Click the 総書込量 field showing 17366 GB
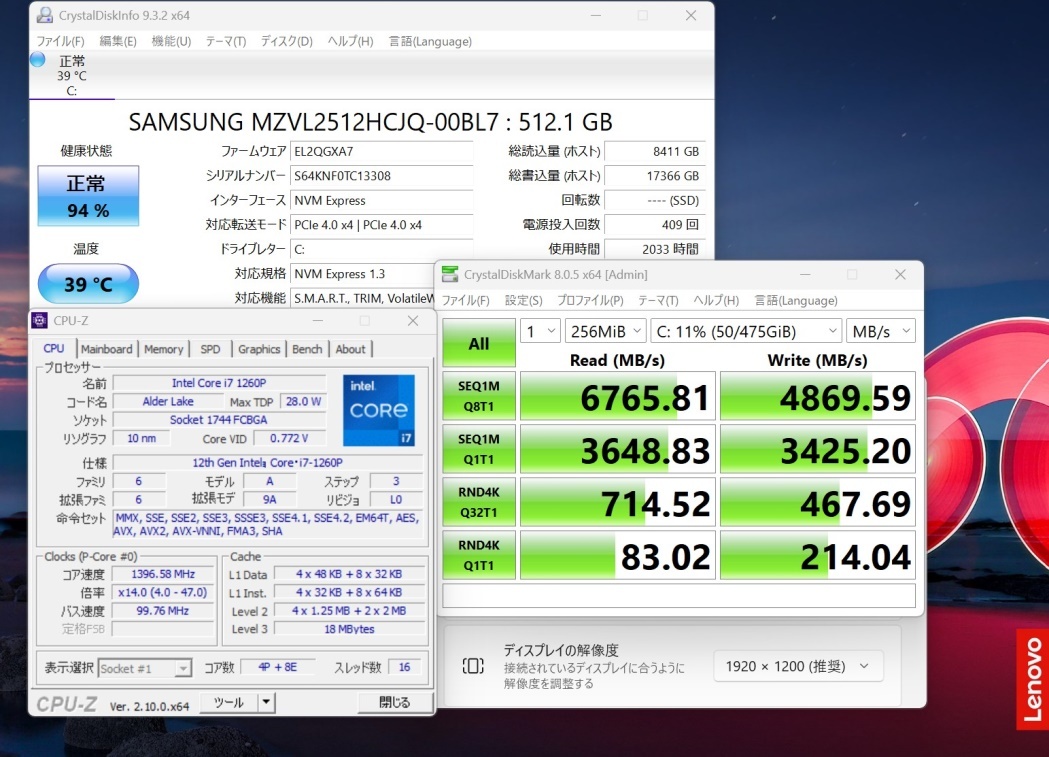This screenshot has height=757, width=1049. click(654, 176)
